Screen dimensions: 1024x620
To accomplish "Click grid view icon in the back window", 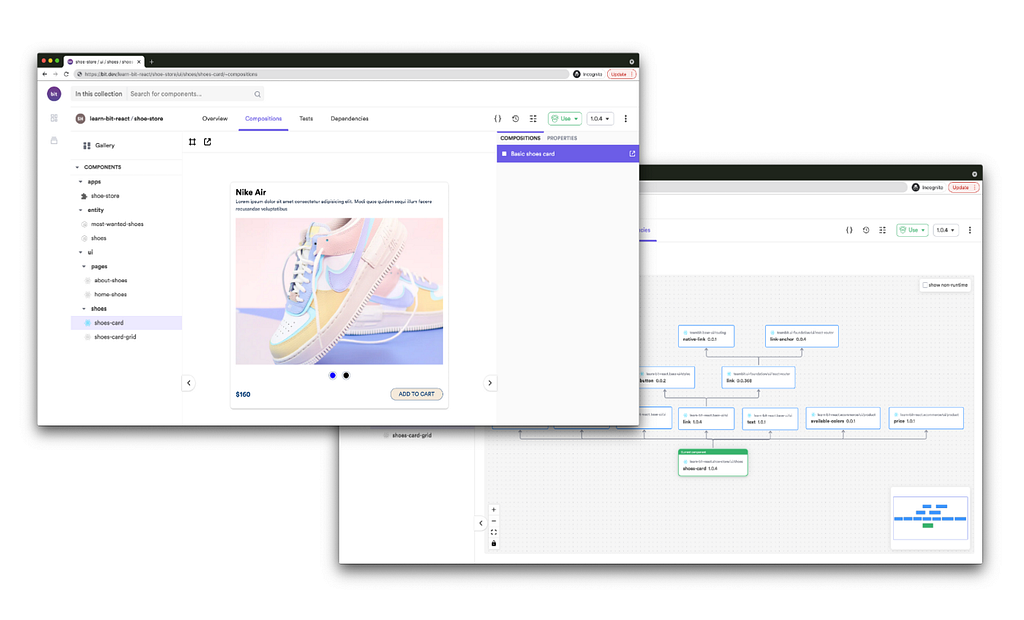I will pos(882,230).
